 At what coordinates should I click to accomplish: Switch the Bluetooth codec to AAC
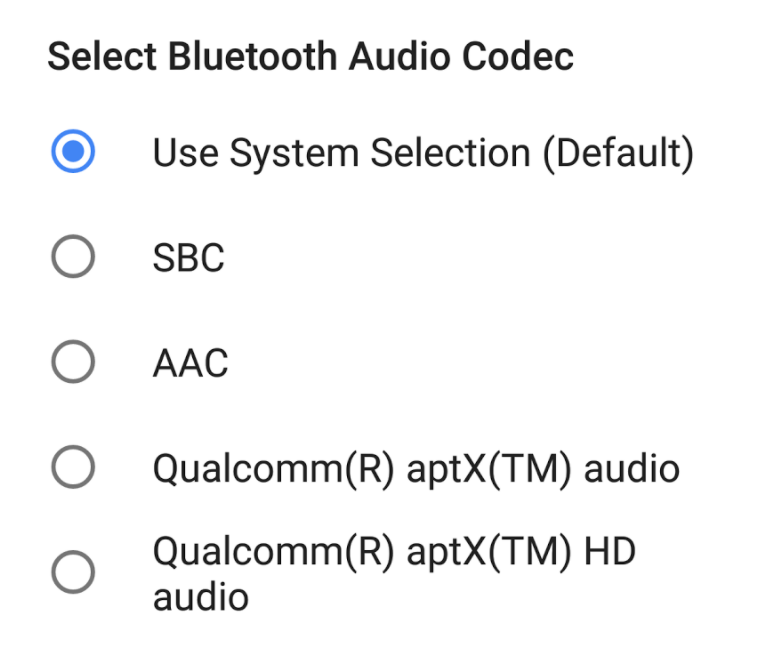pyautogui.click(x=73, y=363)
